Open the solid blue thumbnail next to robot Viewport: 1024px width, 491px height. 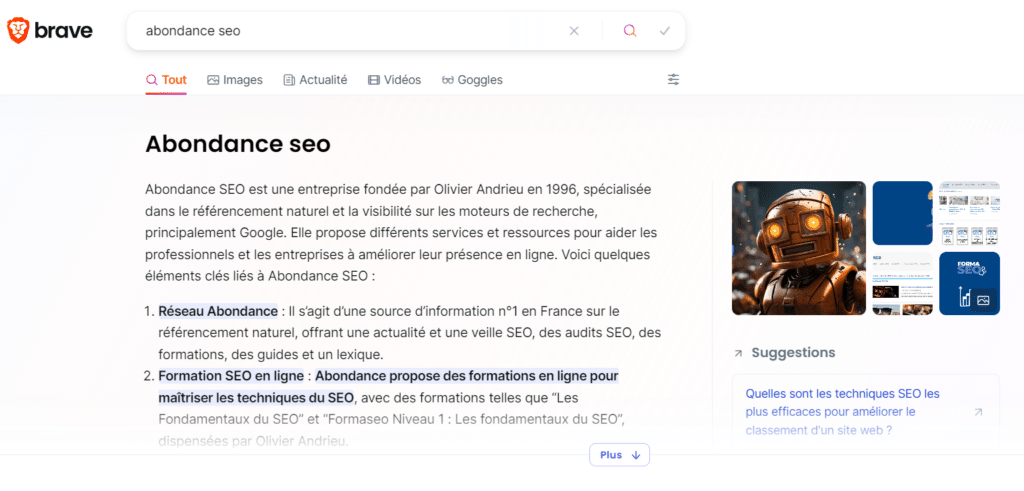click(902, 213)
